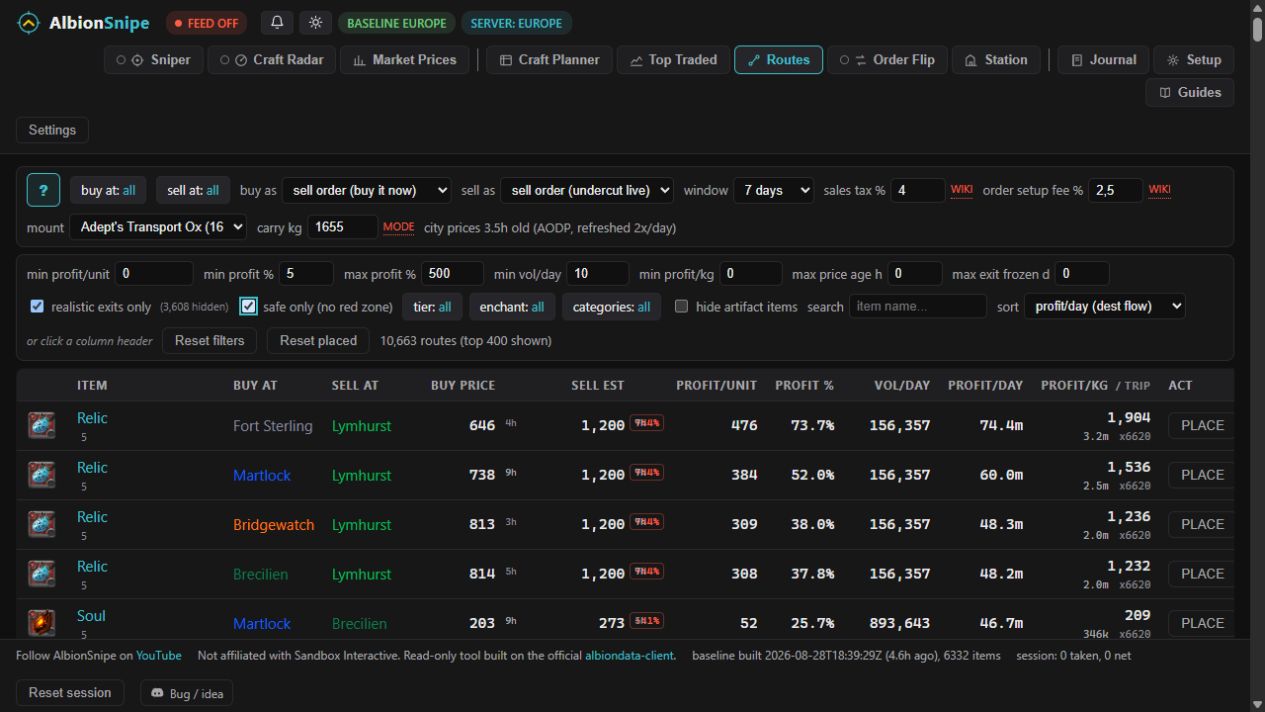This screenshot has height=712, width=1265.
Task: Open the buy as dropdown
Action: (366, 190)
